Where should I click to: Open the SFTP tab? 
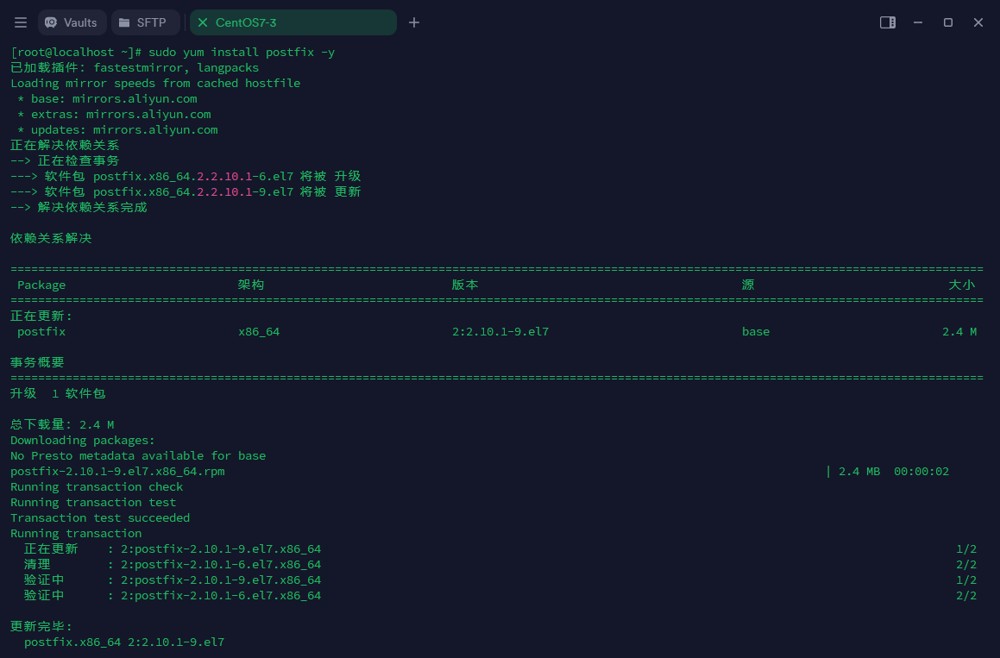click(145, 23)
